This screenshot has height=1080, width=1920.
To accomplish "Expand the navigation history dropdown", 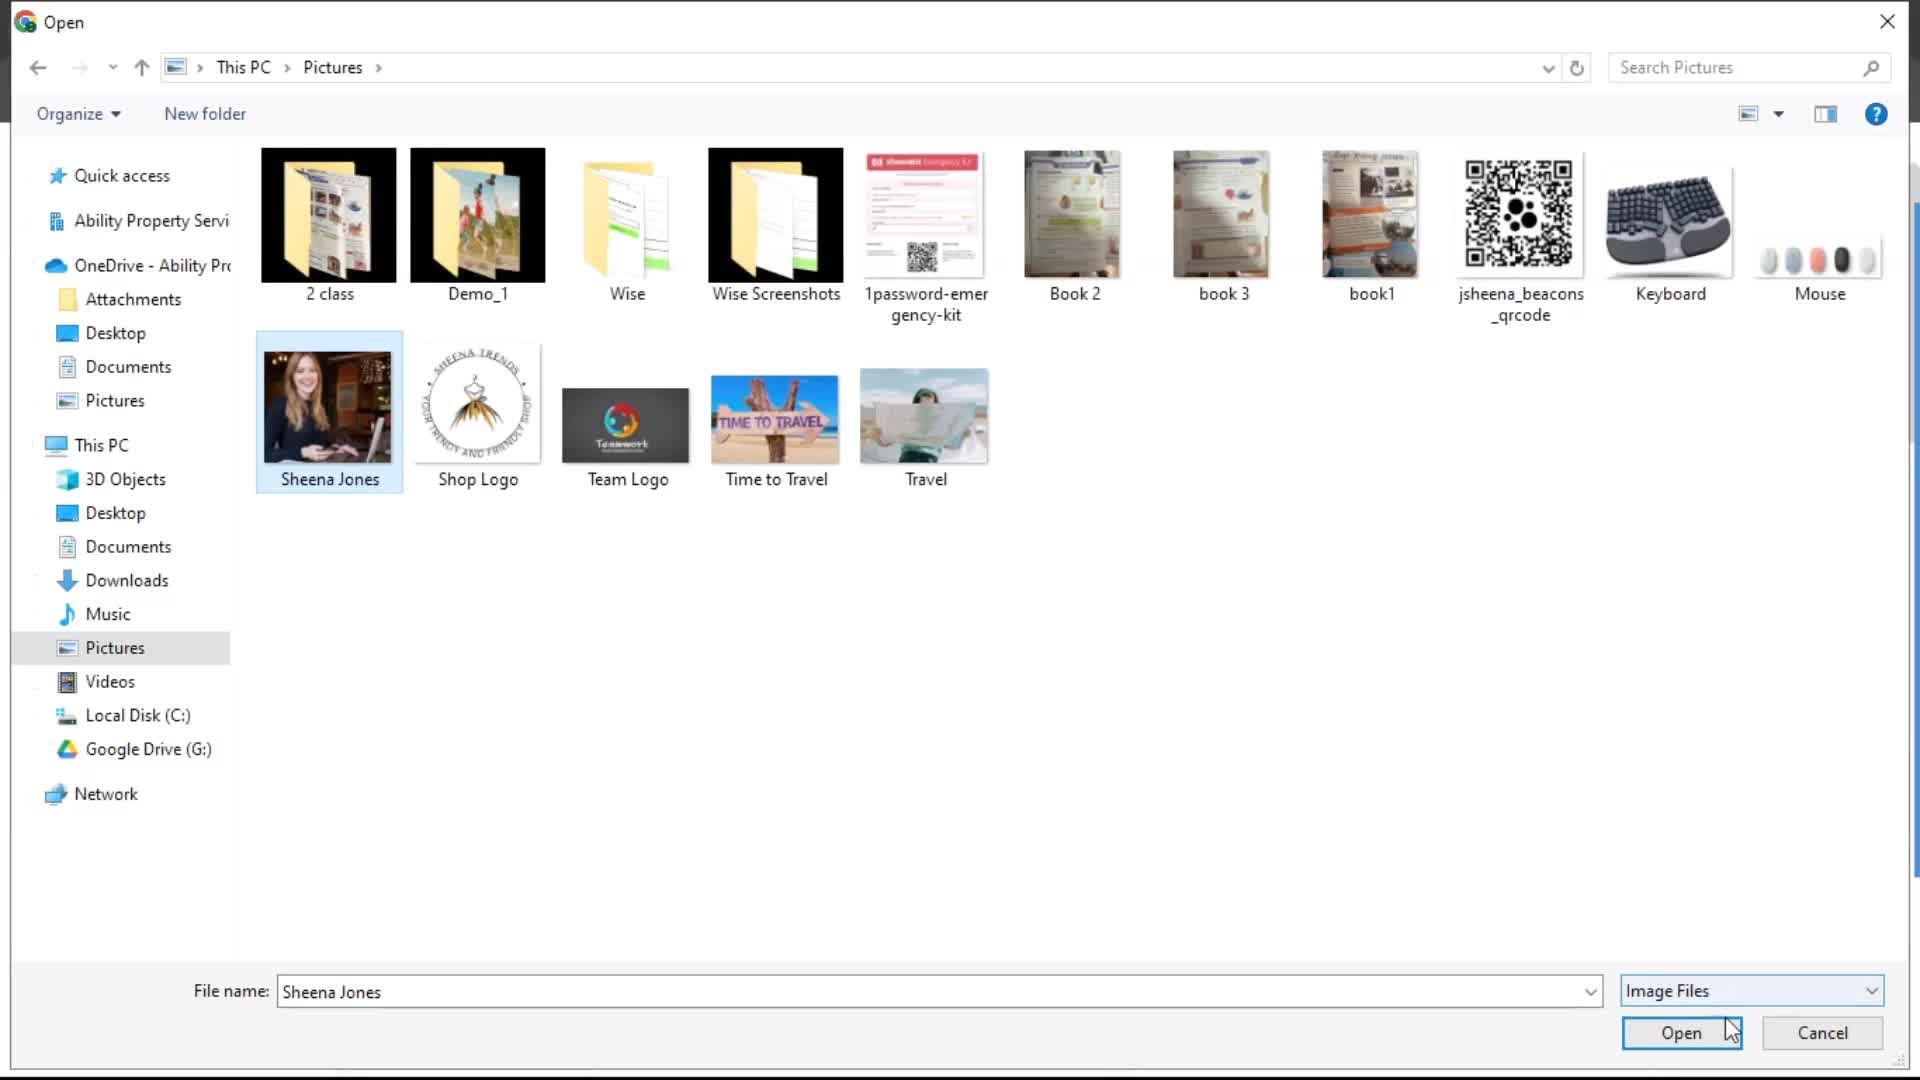I will coord(112,67).
